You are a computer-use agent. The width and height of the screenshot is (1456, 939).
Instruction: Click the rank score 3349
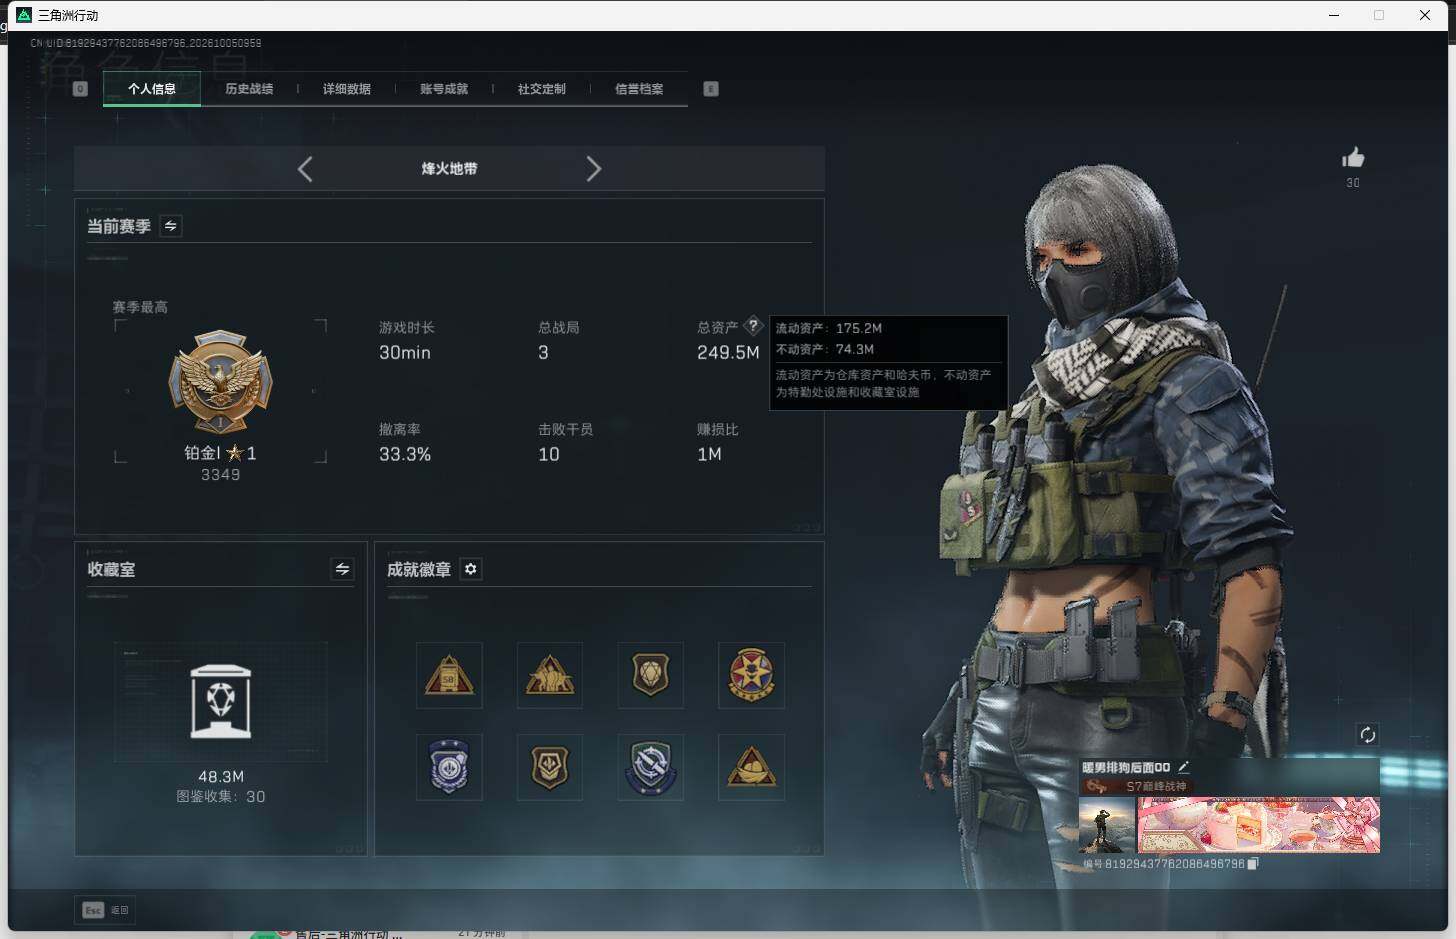(x=220, y=475)
